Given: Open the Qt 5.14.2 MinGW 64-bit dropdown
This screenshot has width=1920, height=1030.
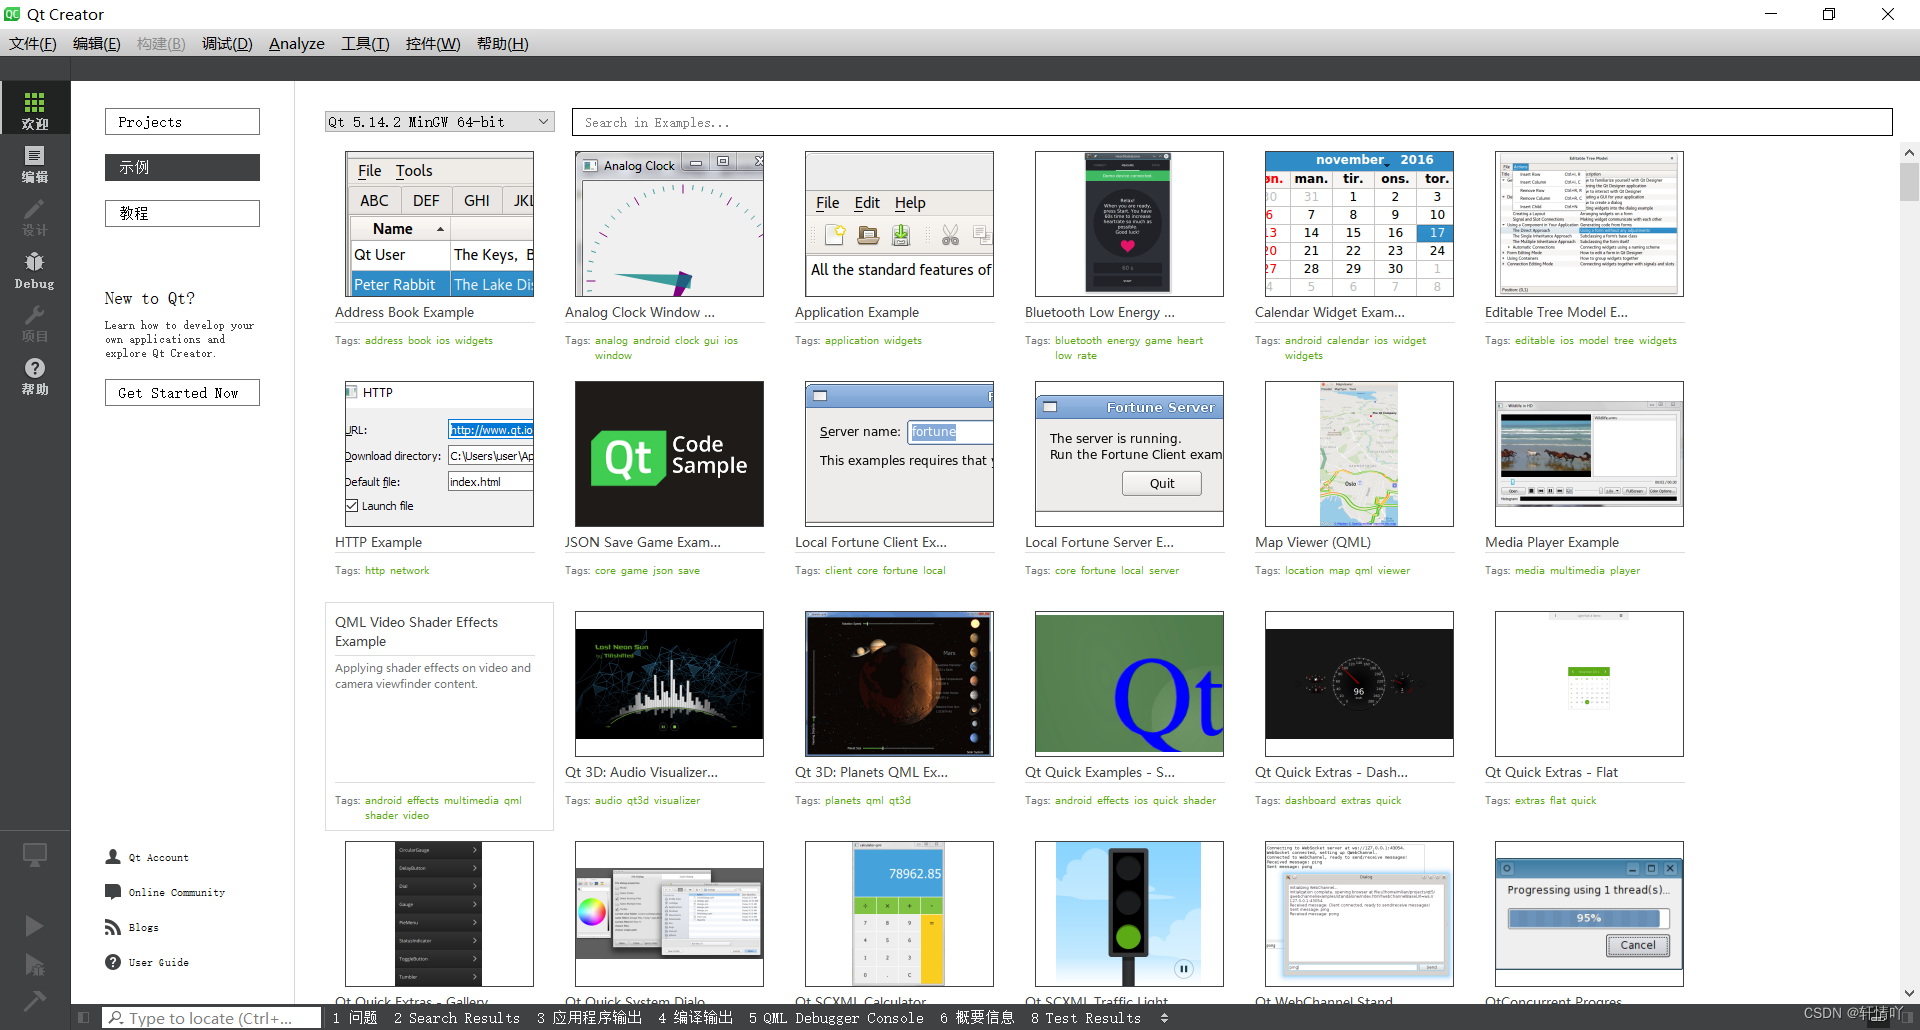Looking at the screenshot, I should pos(440,122).
